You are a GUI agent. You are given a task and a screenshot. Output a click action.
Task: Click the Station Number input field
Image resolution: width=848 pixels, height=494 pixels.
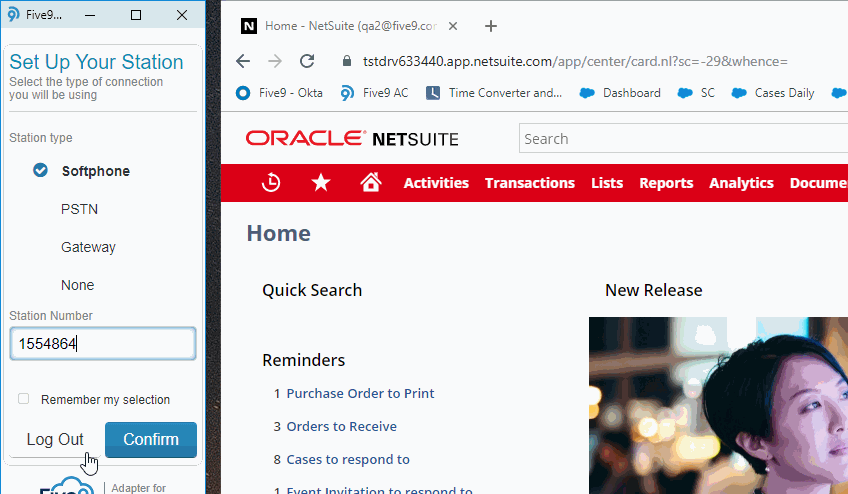[103, 344]
